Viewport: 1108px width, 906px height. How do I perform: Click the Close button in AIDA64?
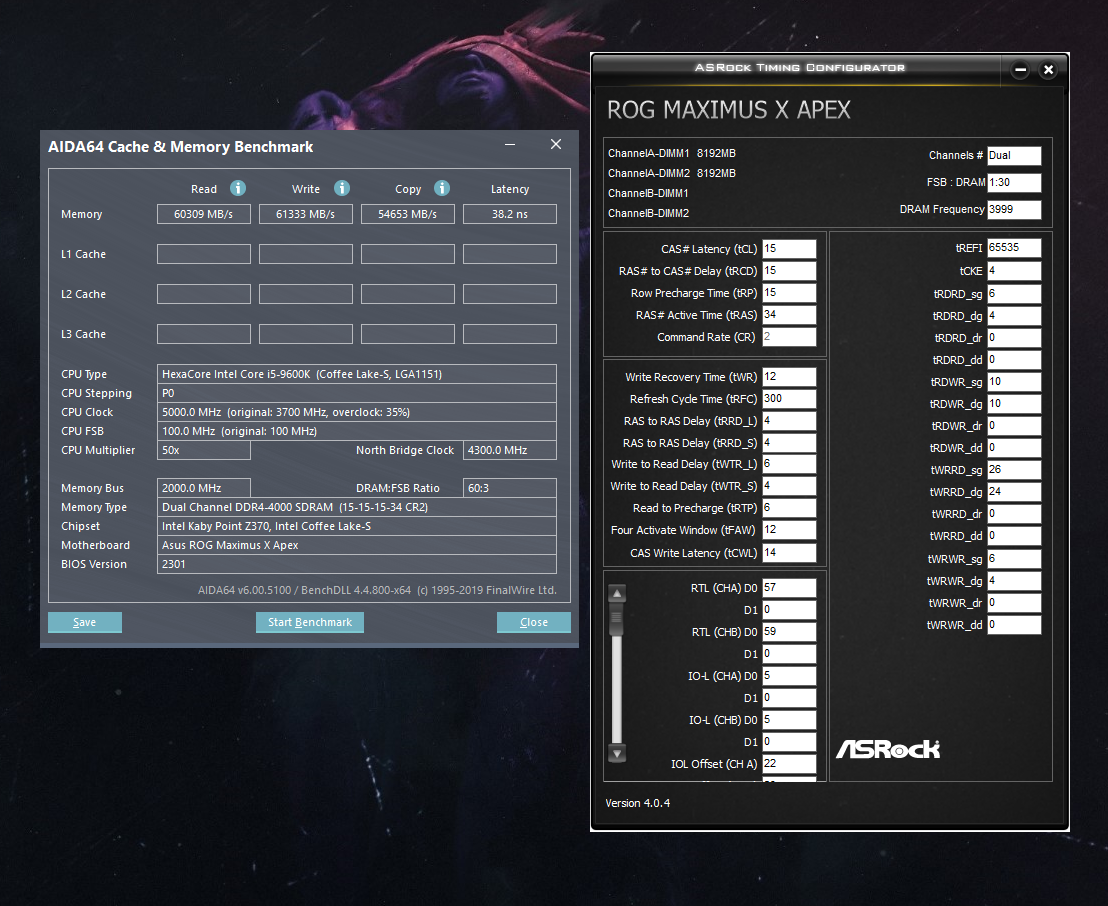point(534,622)
